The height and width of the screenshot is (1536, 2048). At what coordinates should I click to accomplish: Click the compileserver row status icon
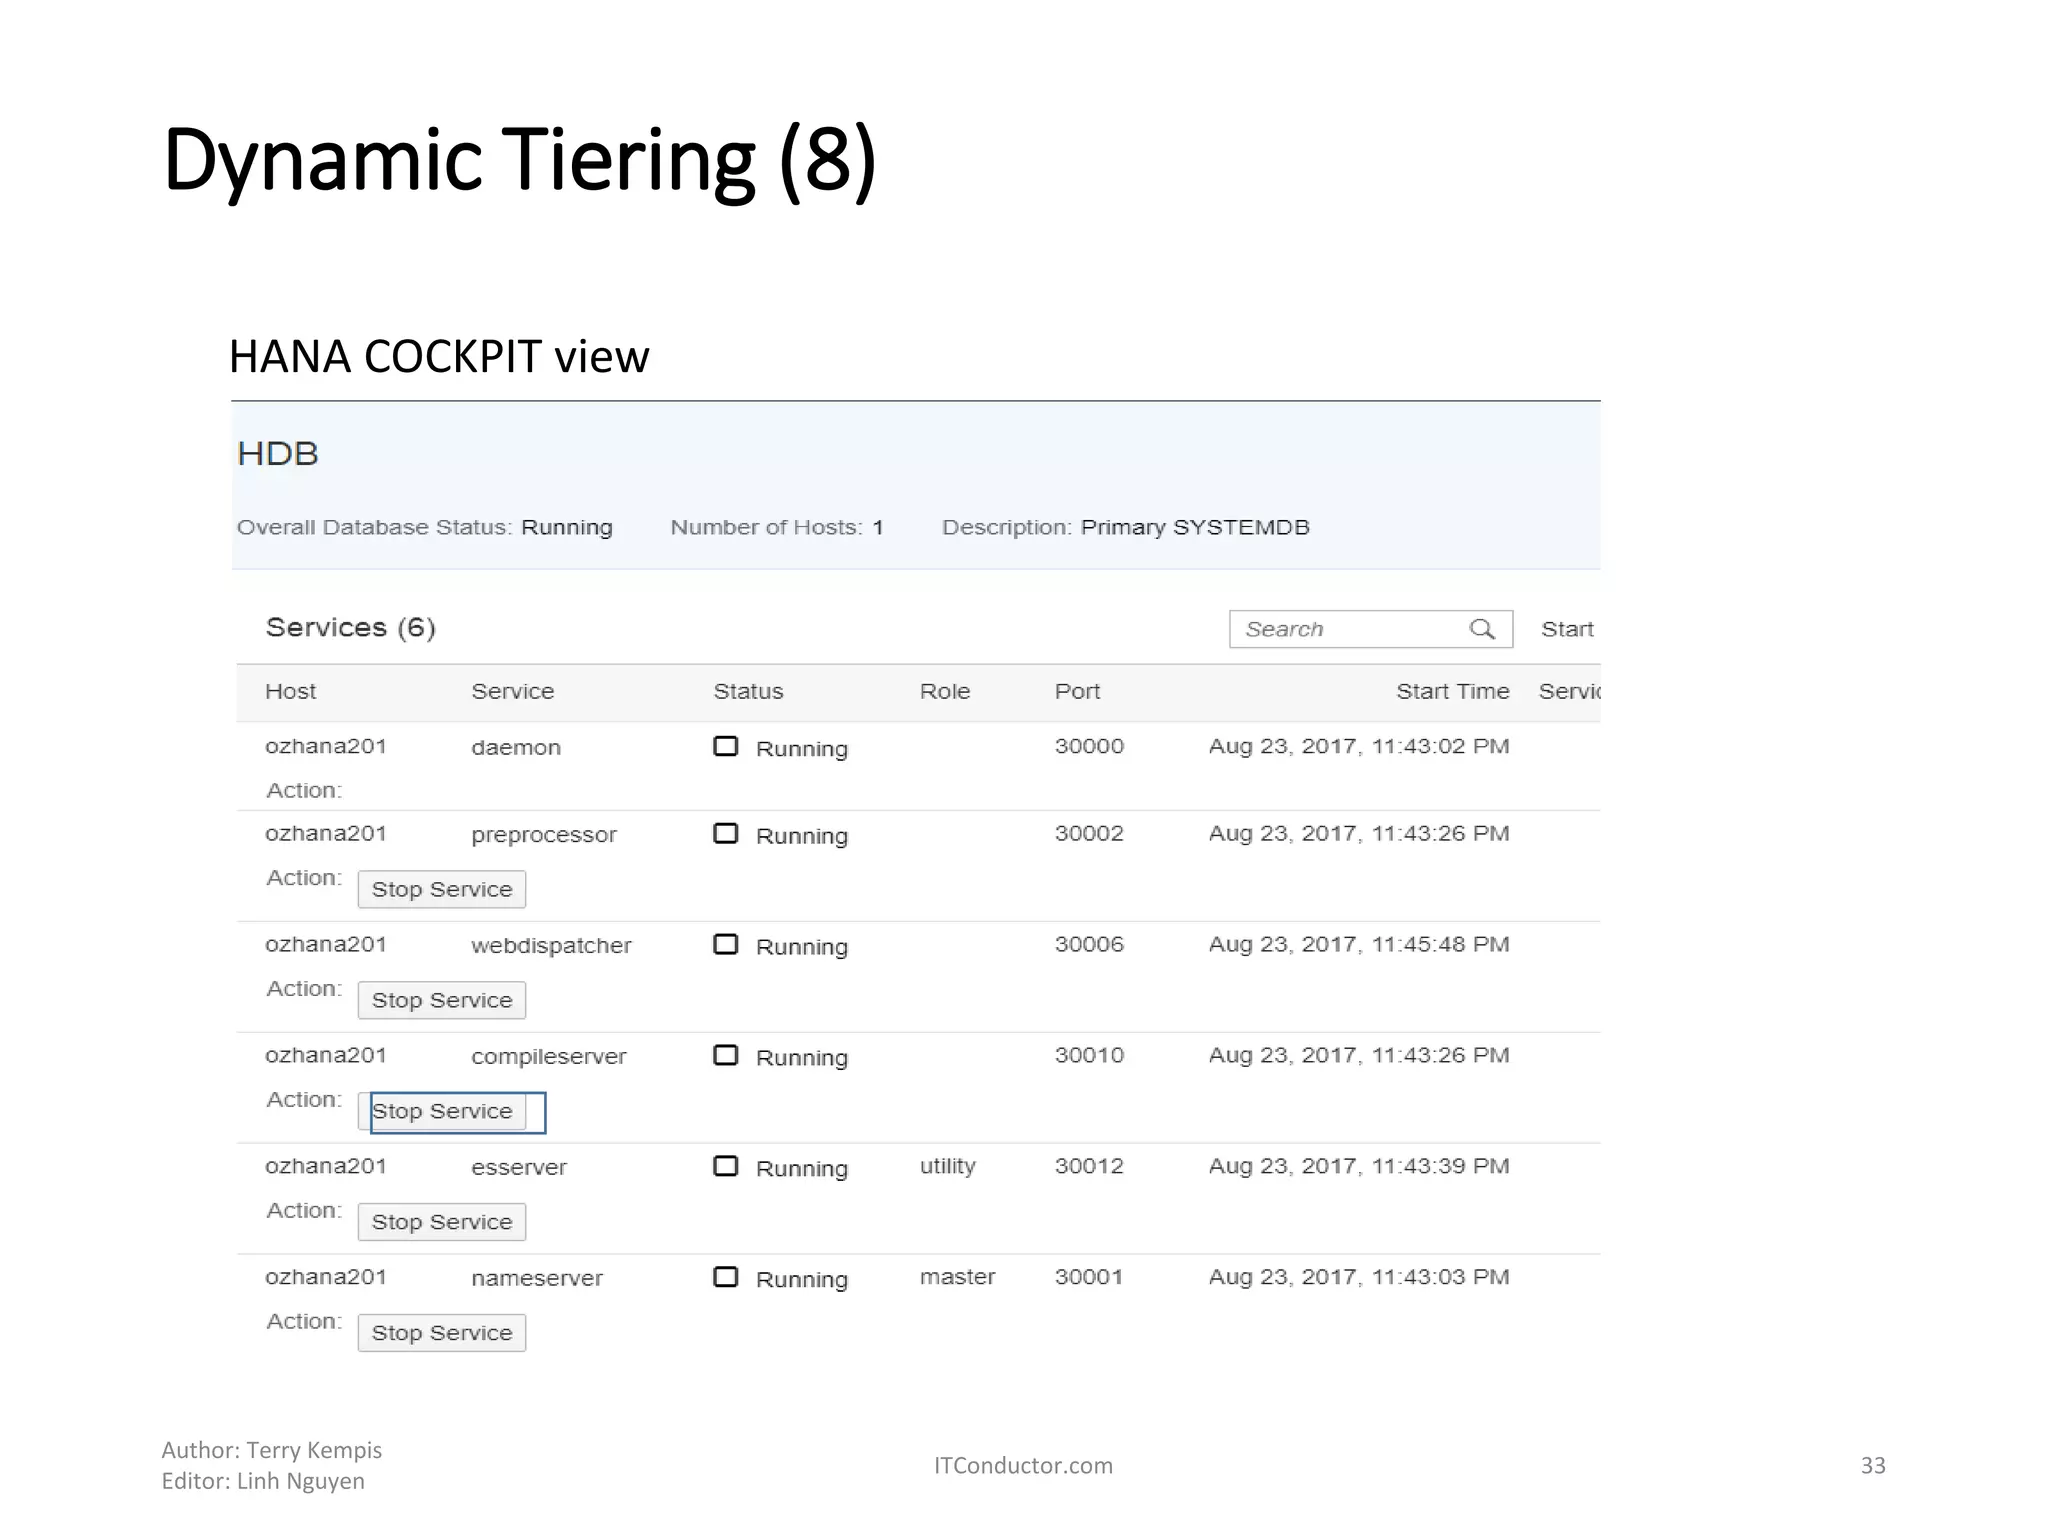click(726, 1055)
